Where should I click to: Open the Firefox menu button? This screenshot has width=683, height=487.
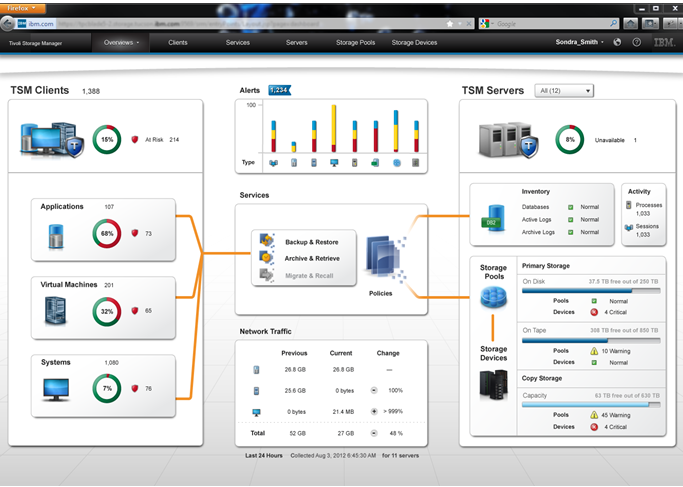[x=23, y=8]
